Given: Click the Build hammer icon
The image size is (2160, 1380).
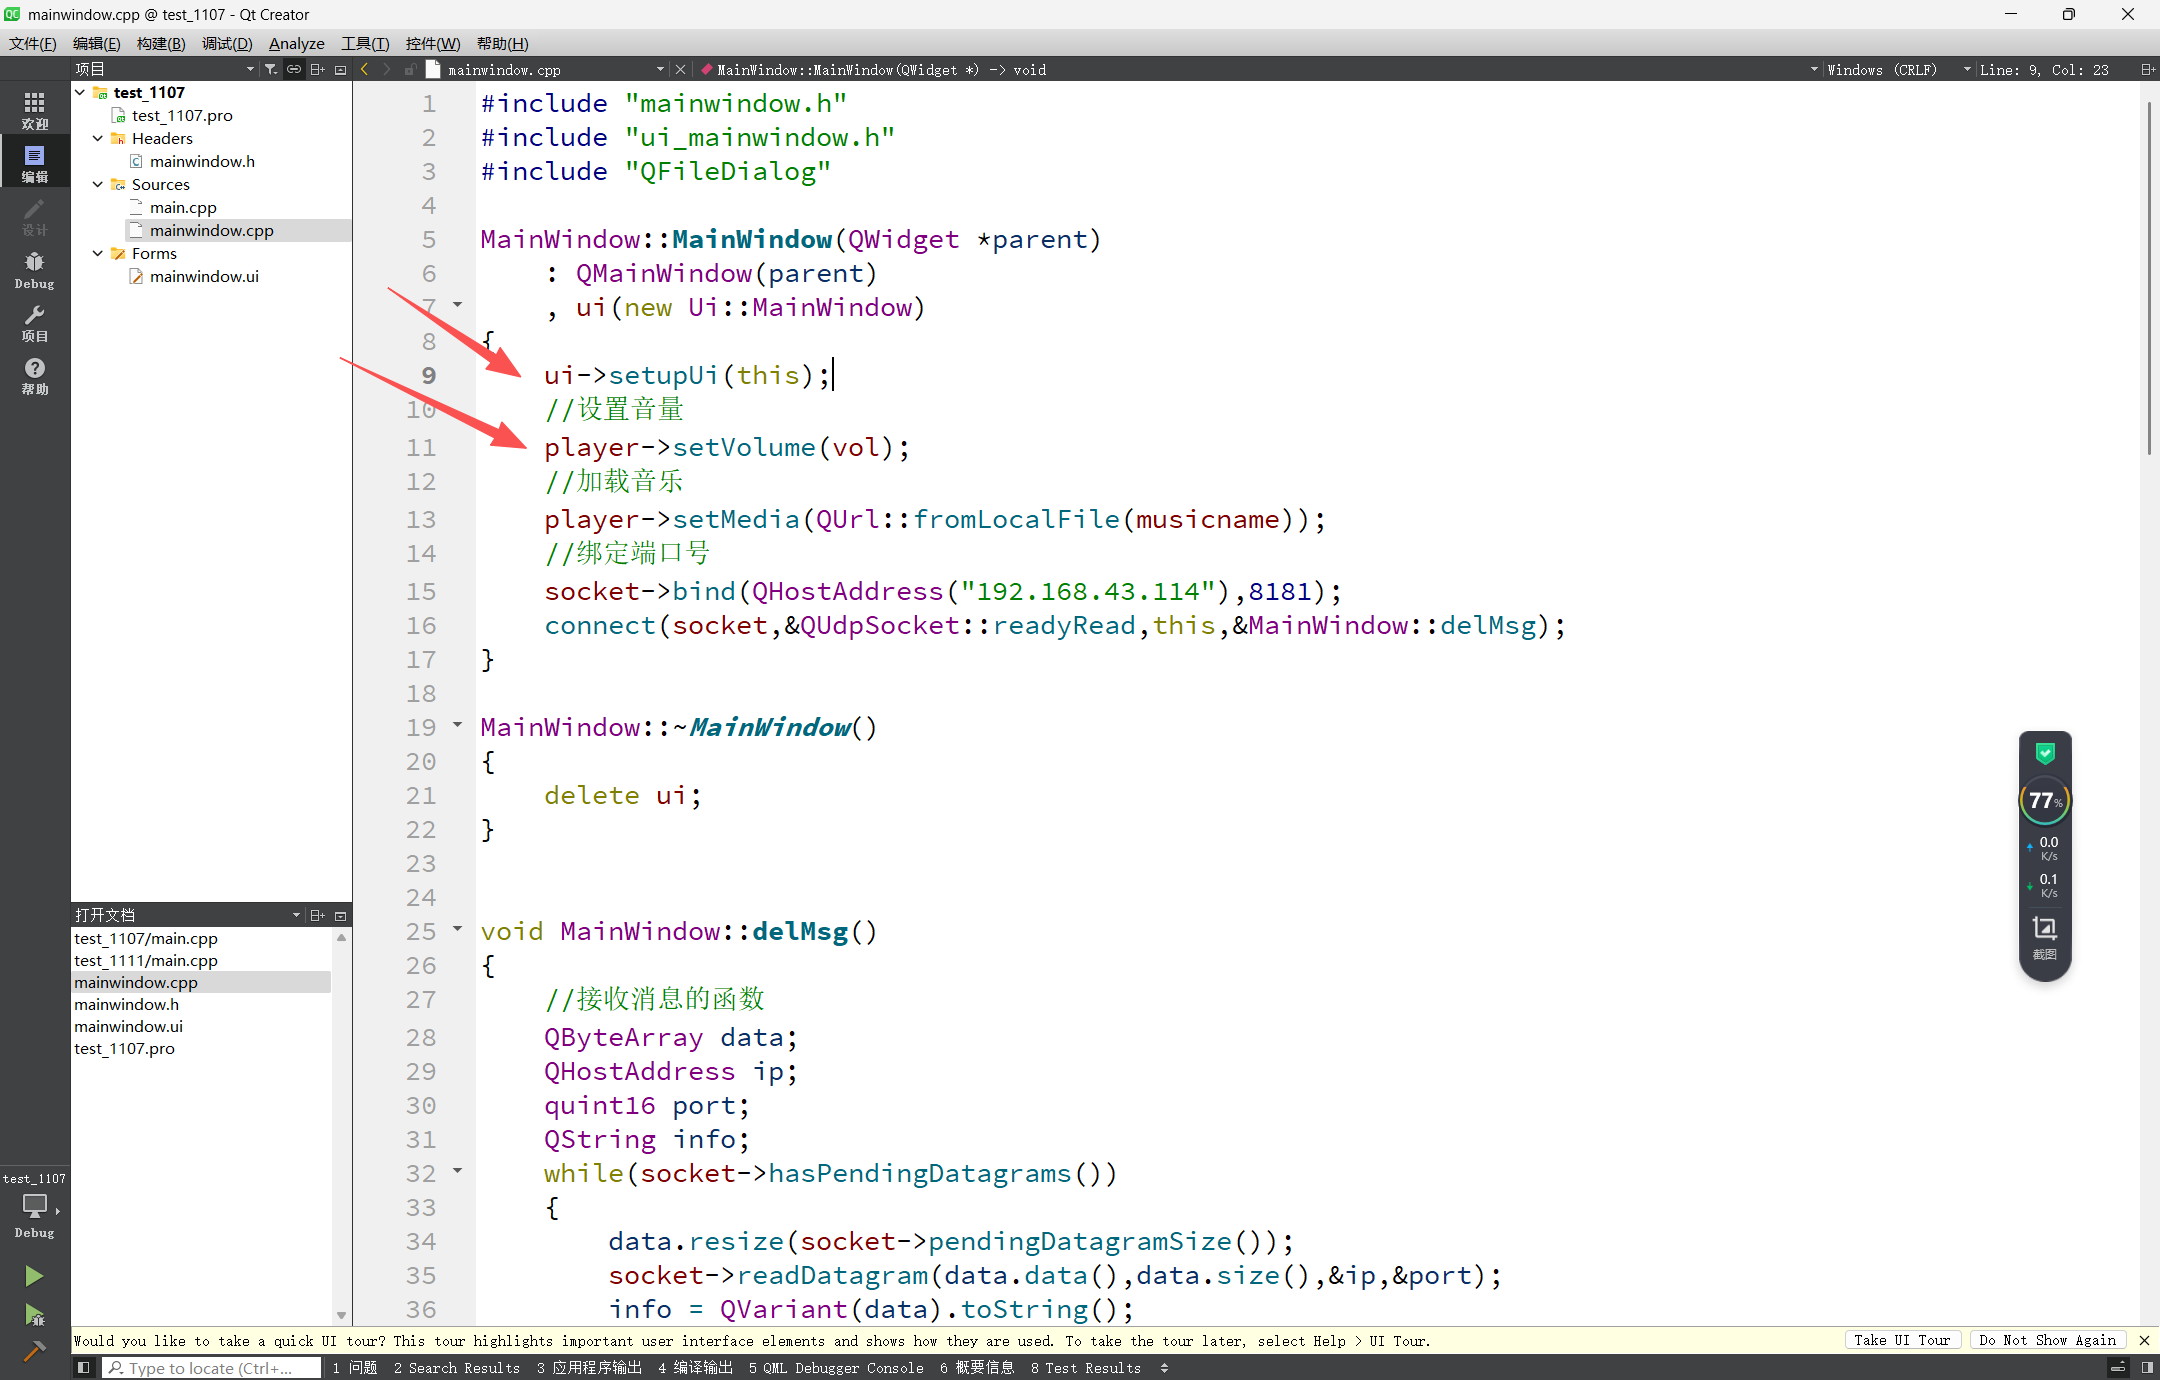Looking at the screenshot, I should click(x=33, y=1352).
